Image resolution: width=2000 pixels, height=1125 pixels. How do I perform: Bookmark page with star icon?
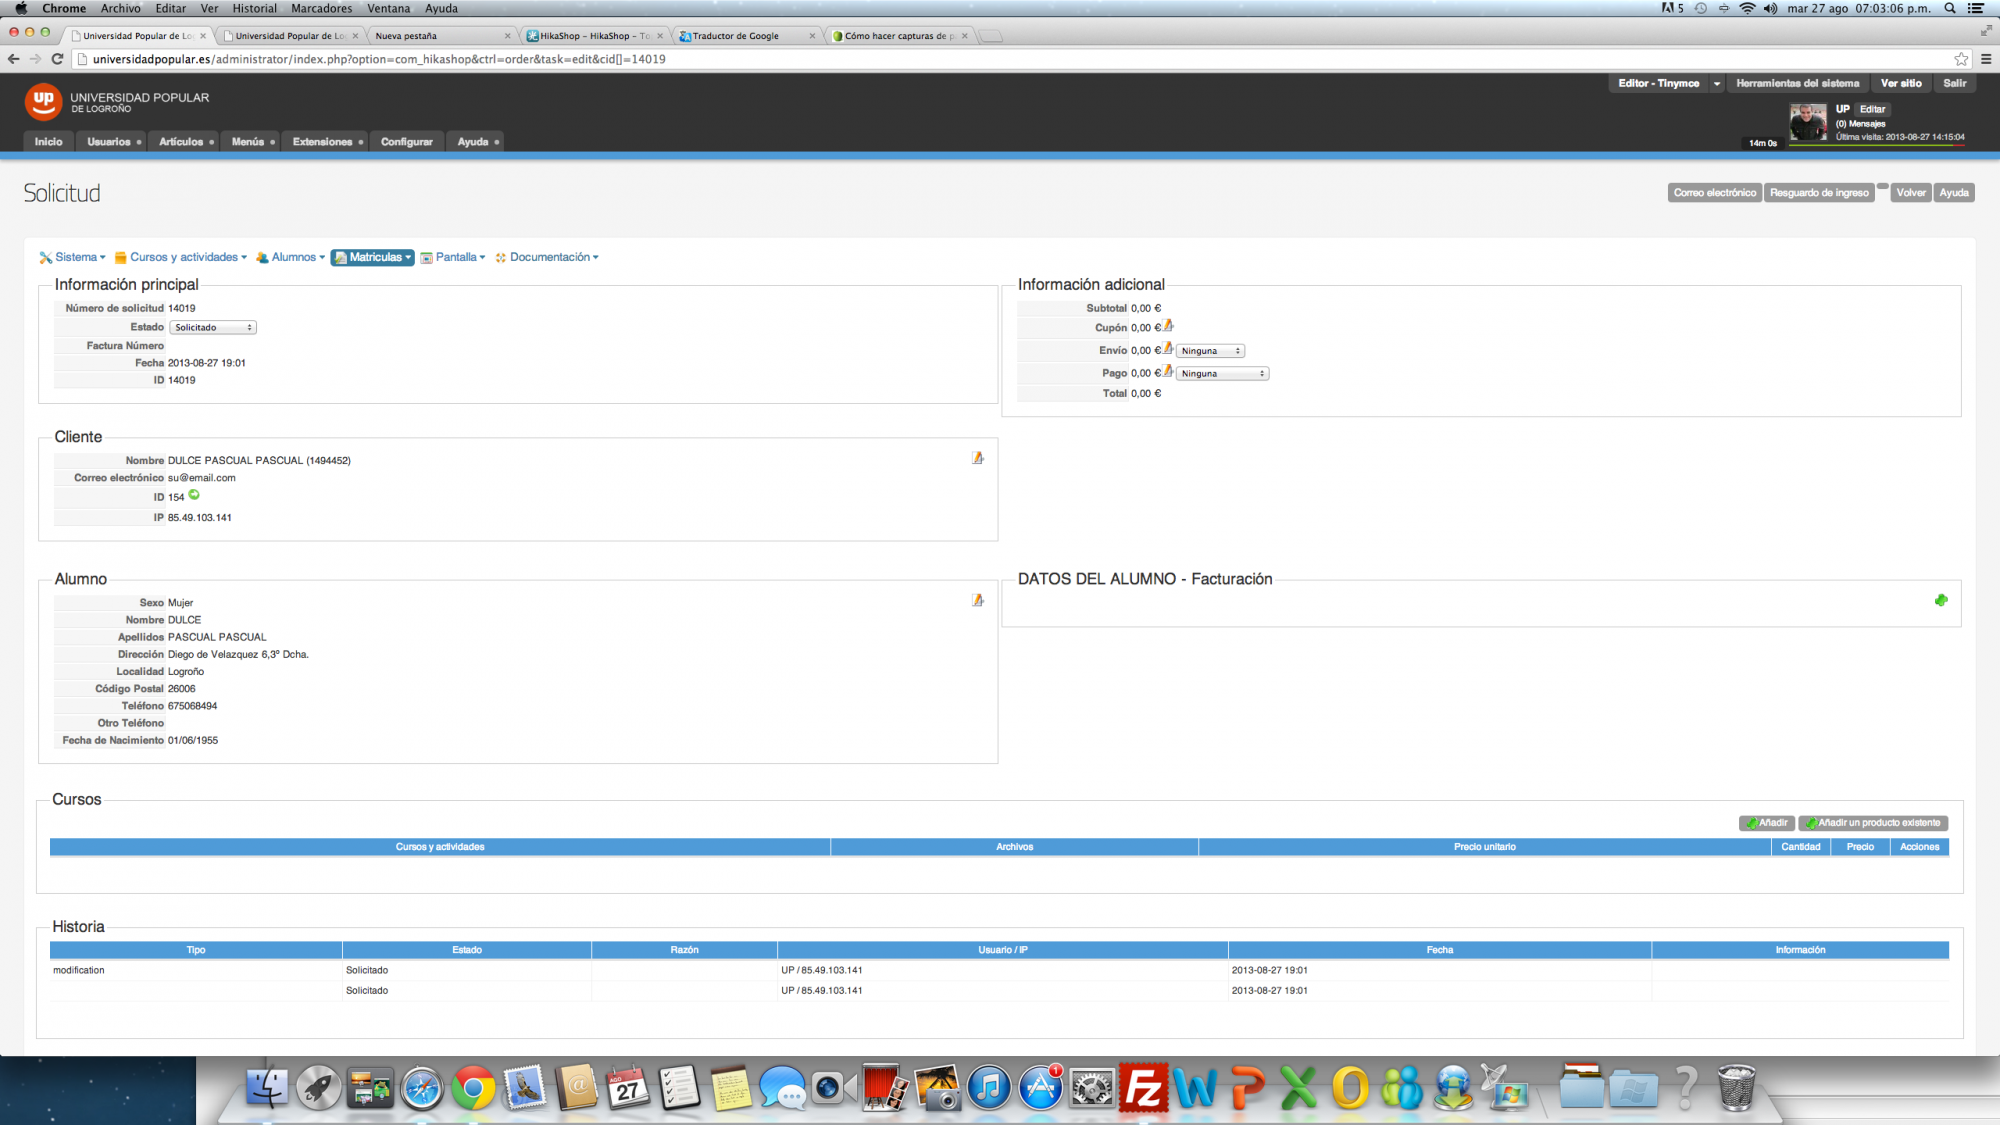1961,59
